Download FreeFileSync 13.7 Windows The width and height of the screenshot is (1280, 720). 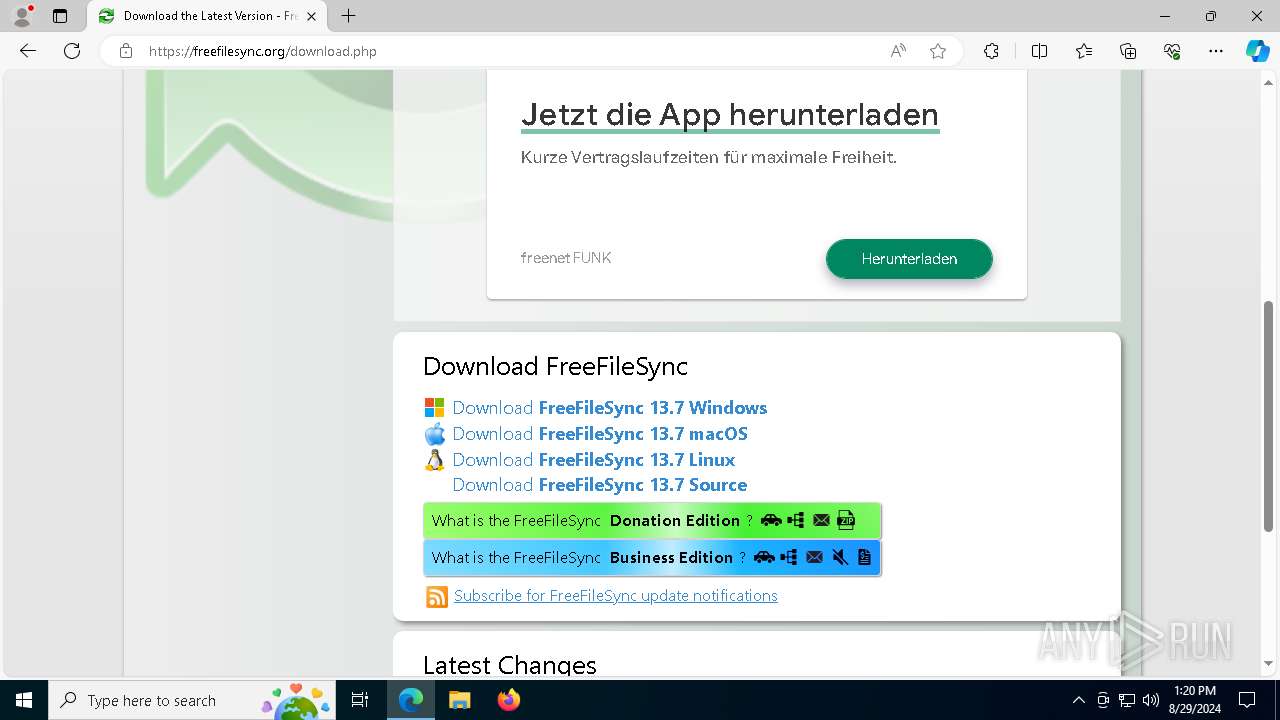610,408
